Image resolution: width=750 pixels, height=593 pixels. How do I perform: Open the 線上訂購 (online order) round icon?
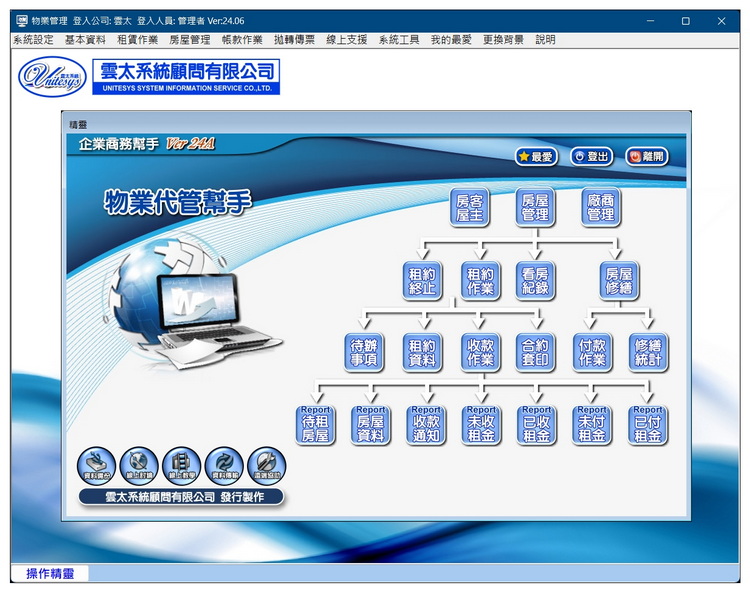(x=139, y=465)
